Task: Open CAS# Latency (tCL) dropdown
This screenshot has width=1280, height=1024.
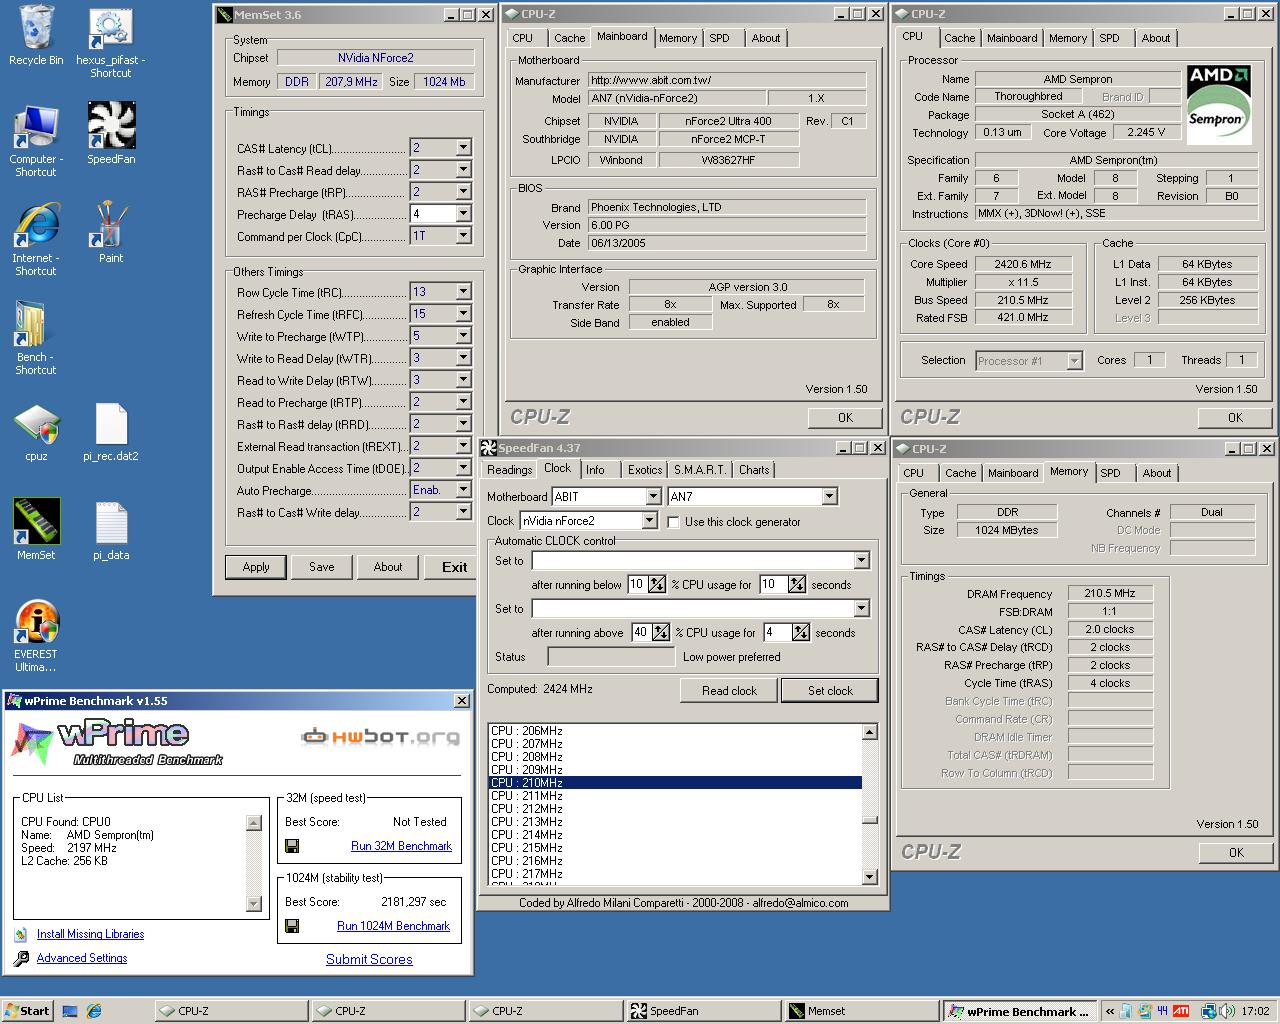Action: [463, 148]
